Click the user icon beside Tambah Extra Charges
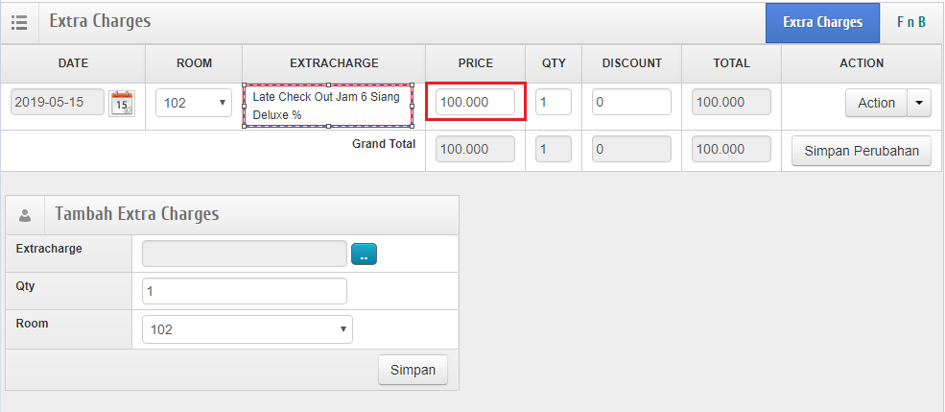Viewport: 945px width, 412px height. pyautogui.click(x=26, y=215)
